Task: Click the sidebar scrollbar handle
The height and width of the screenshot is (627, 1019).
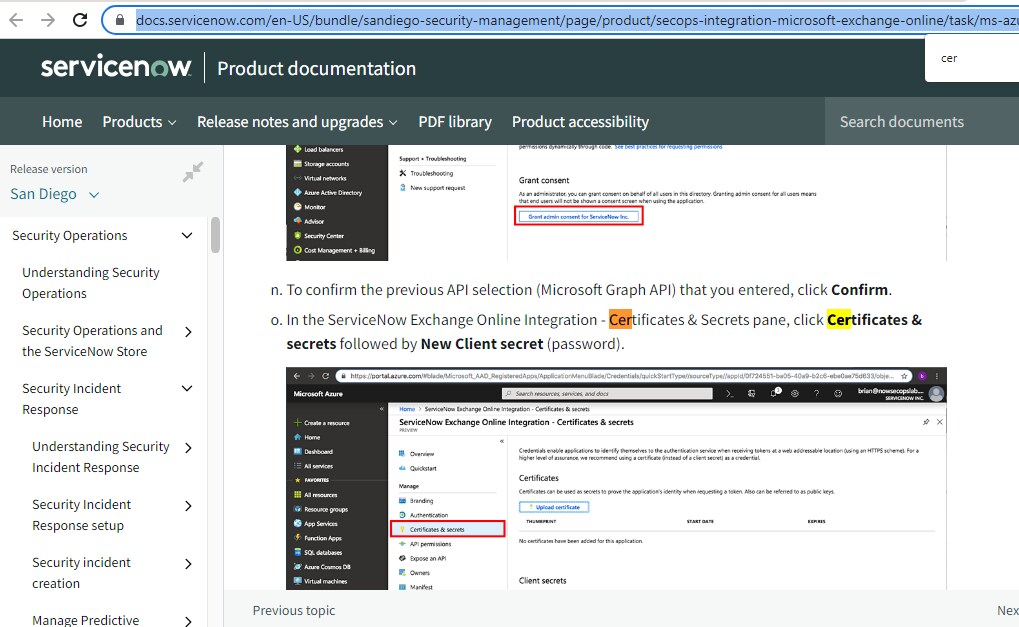Action: (215, 235)
